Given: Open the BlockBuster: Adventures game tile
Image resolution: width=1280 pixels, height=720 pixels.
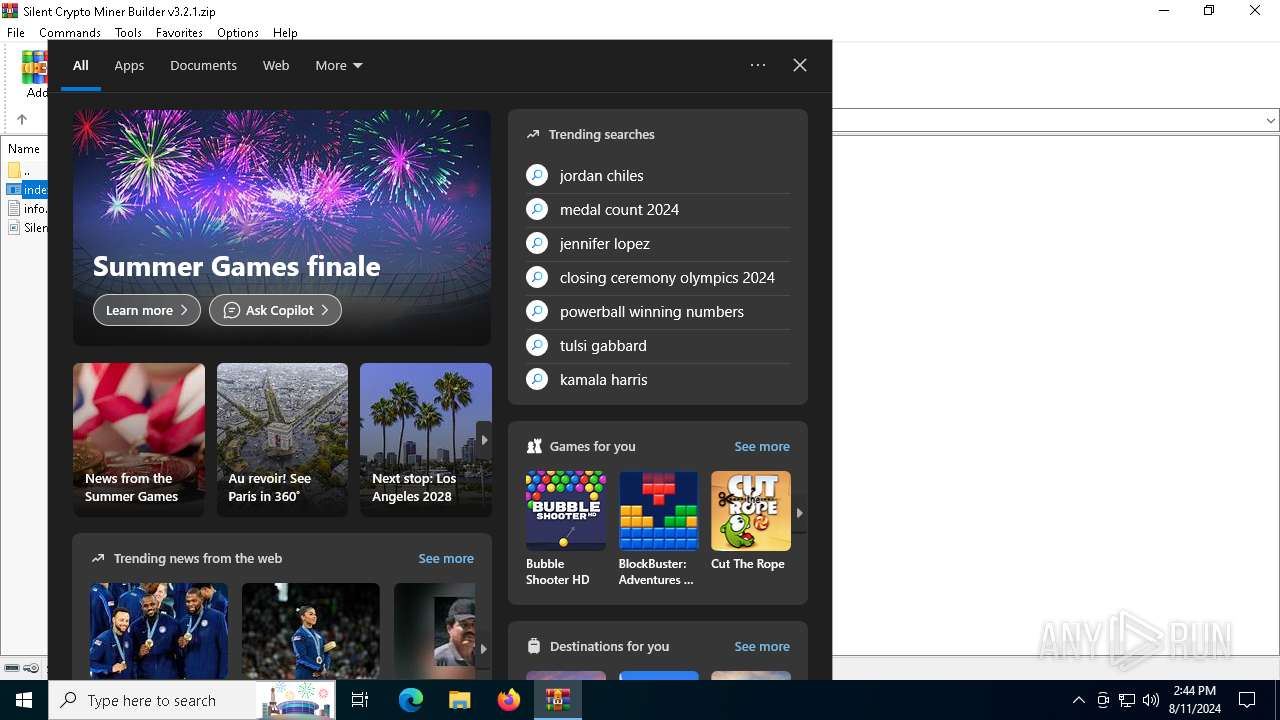Looking at the screenshot, I should (658, 529).
